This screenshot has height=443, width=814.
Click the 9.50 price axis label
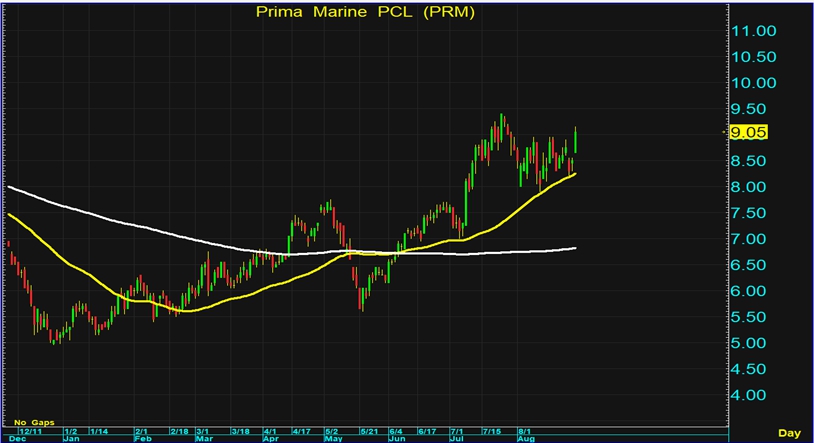click(748, 109)
